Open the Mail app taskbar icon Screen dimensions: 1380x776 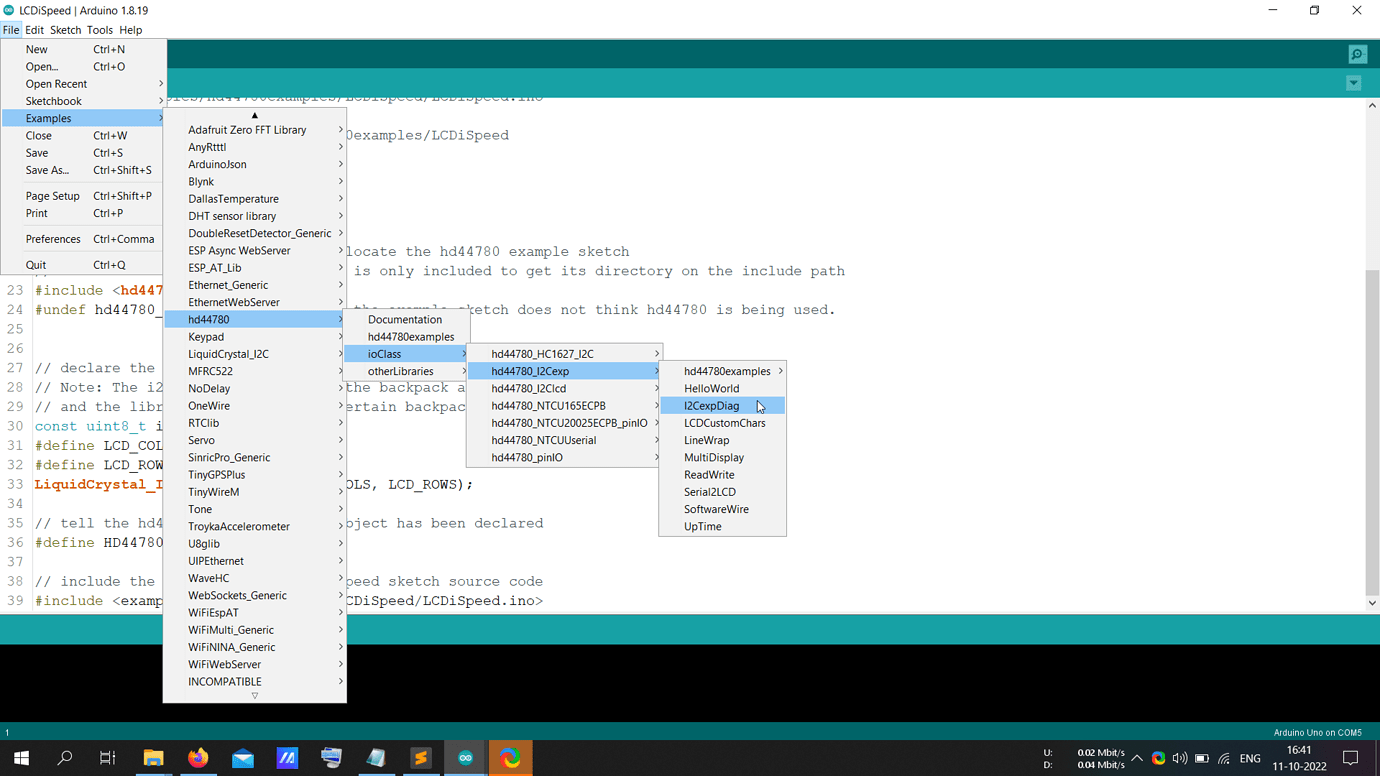click(x=243, y=758)
